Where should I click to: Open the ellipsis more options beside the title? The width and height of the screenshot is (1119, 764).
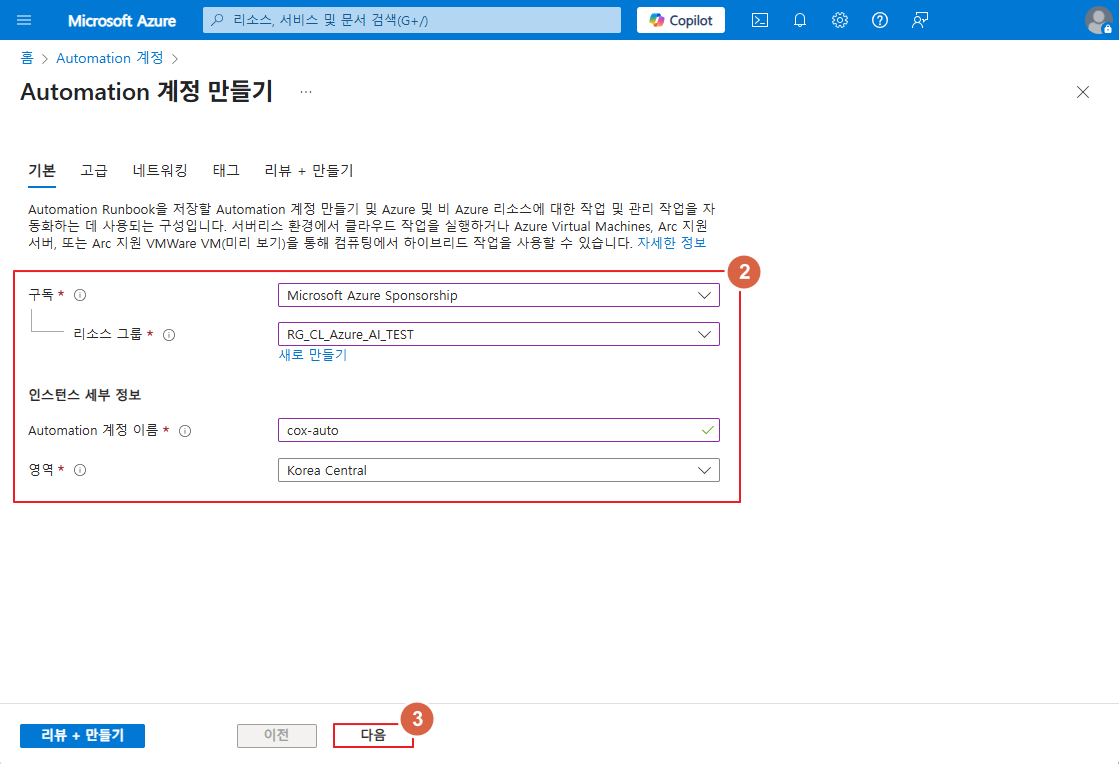[x=306, y=92]
